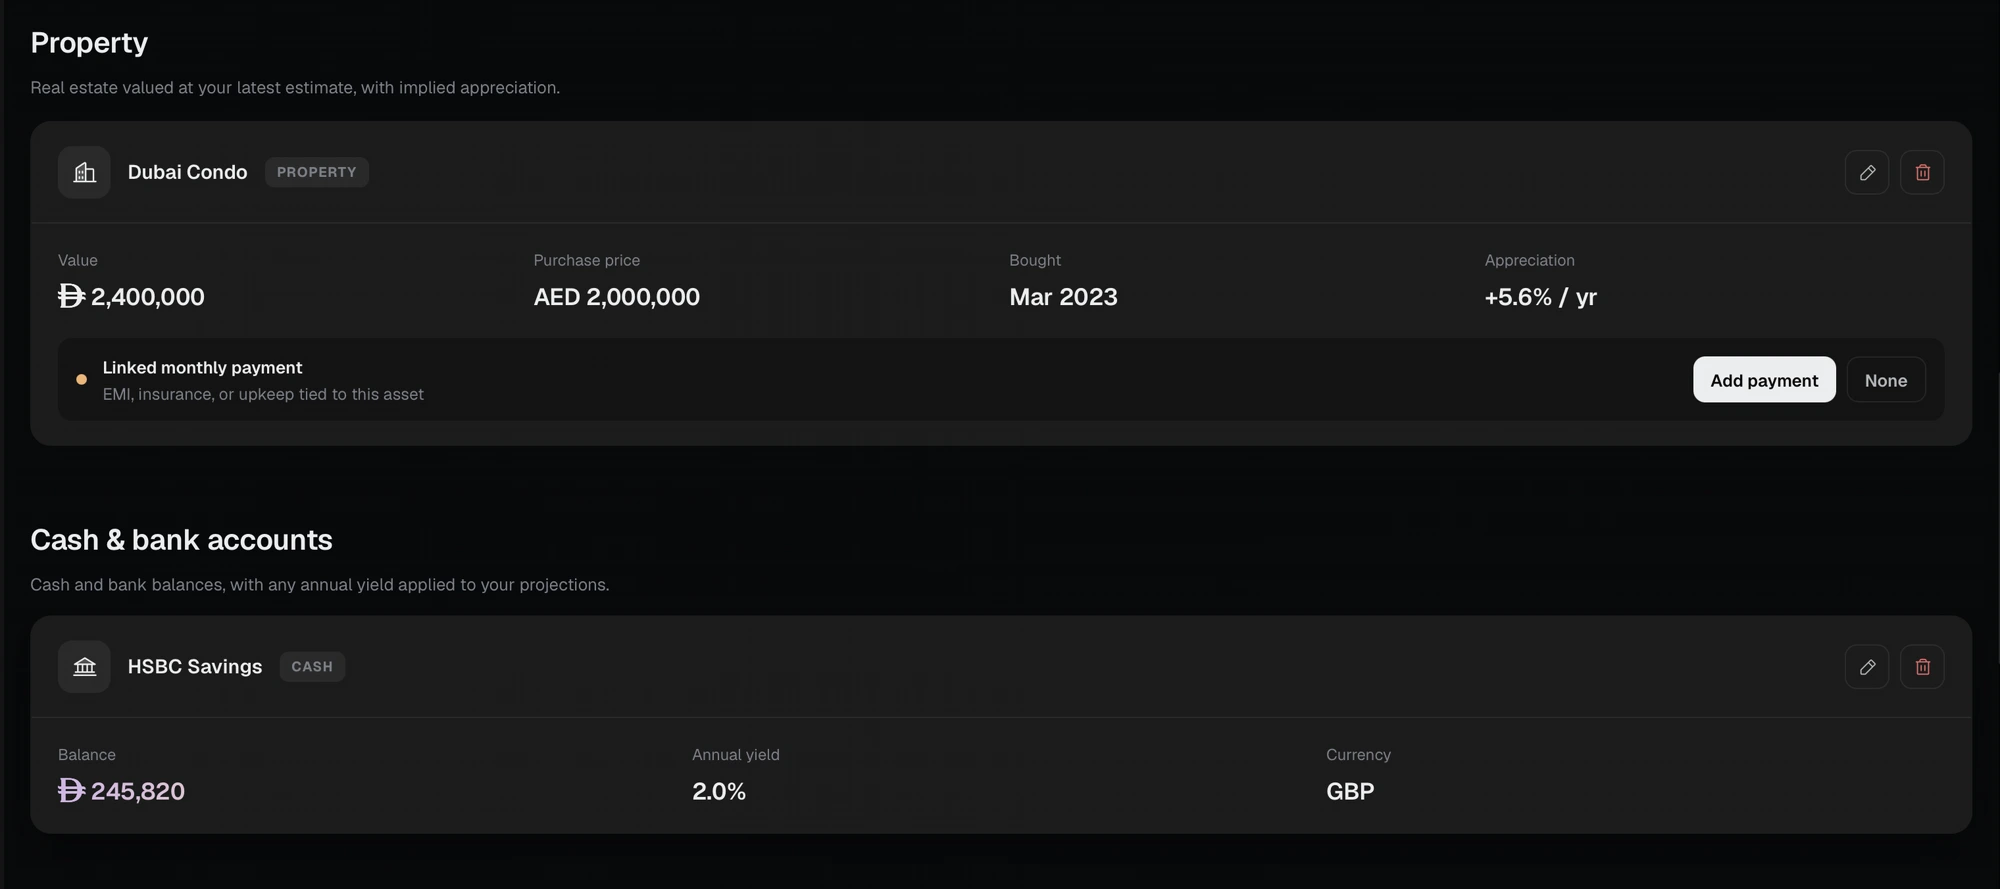Screen dimensions: 2000x889
Task: Delete the Dubai Condo property
Action: pos(1922,173)
